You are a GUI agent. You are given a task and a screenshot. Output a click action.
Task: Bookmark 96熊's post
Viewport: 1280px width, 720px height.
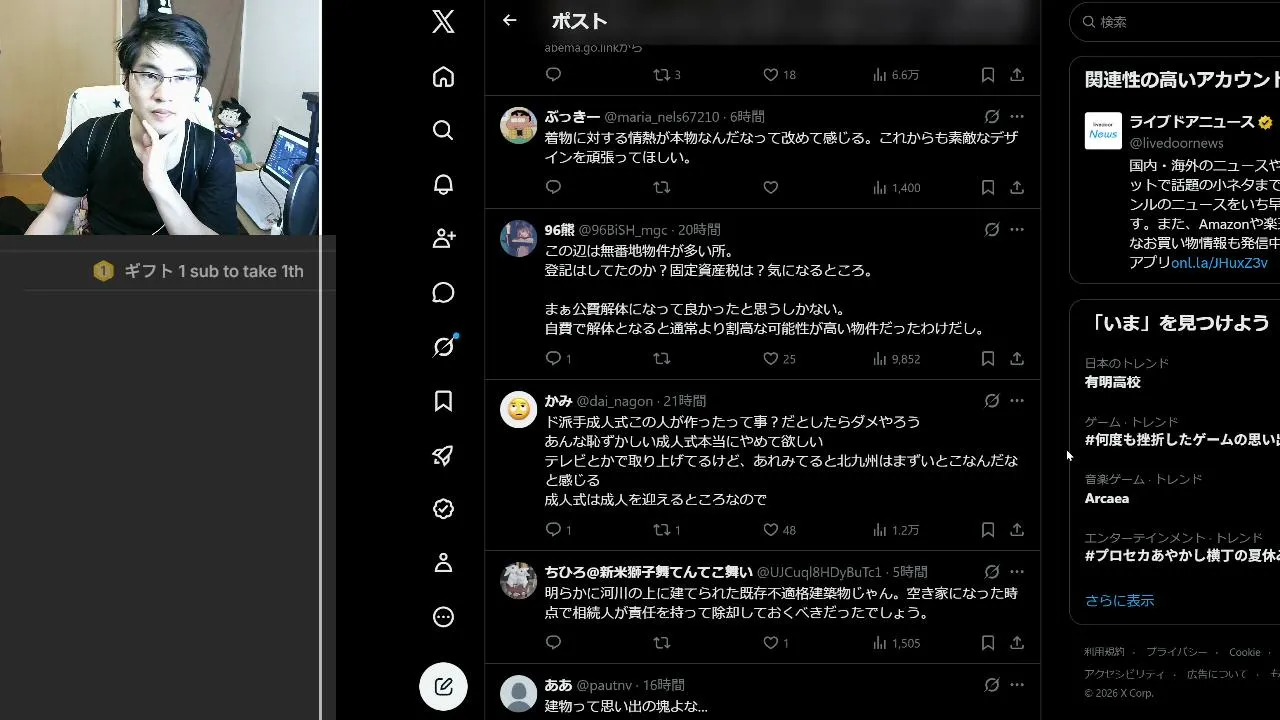click(987, 358)
